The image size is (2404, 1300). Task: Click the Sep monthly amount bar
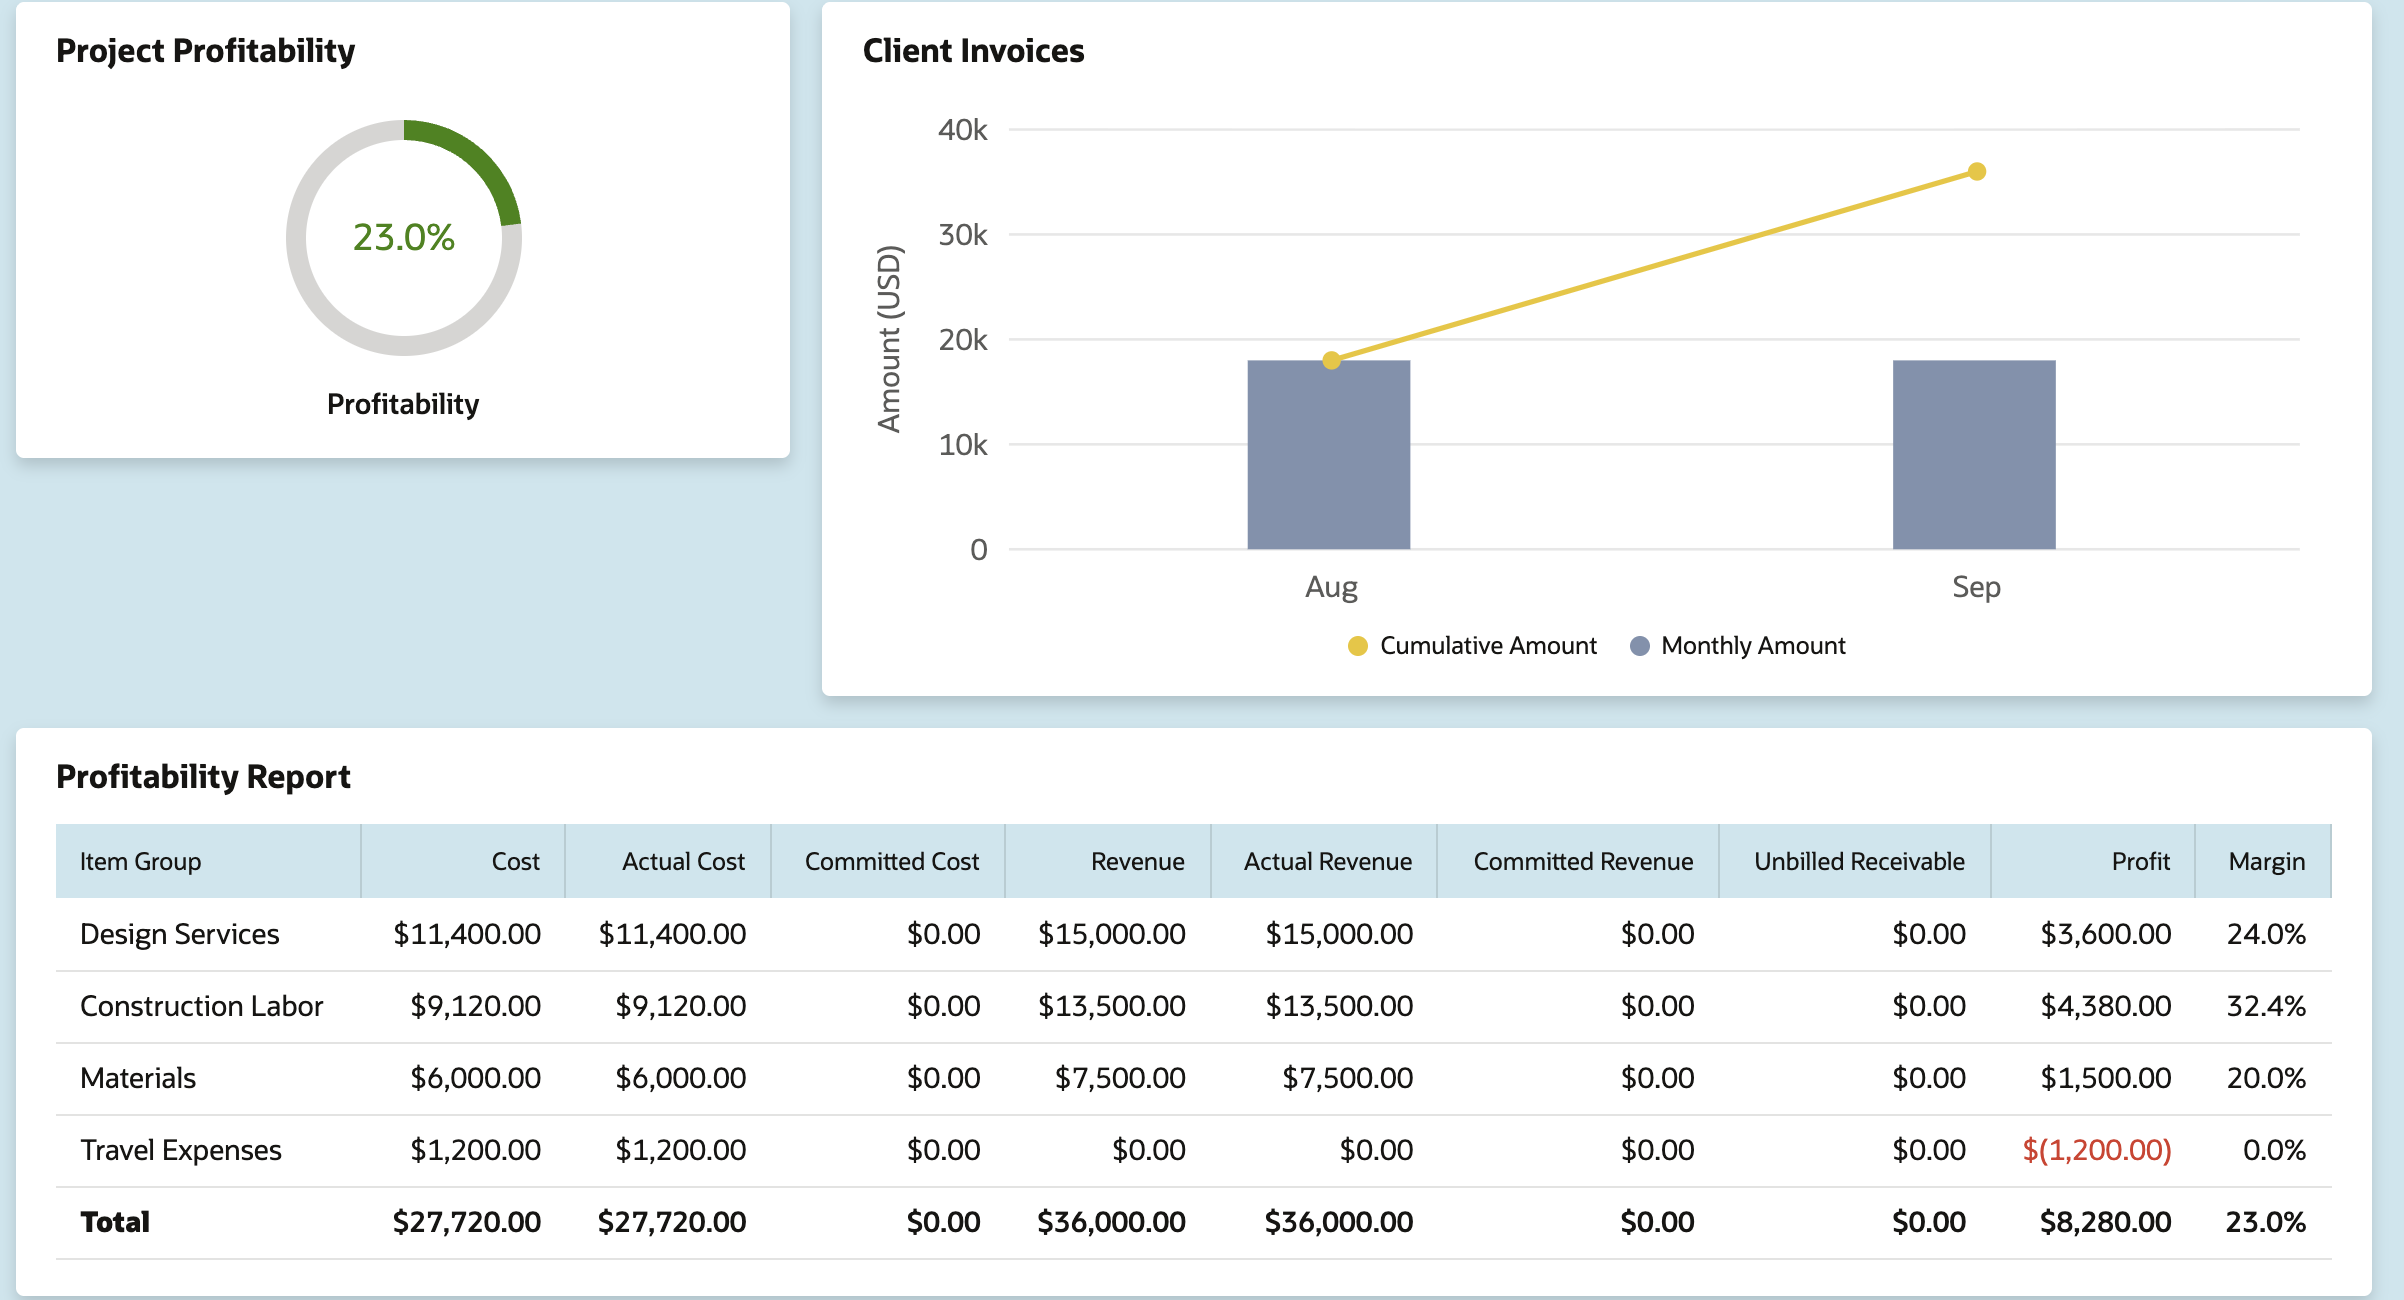[1974, 455]
